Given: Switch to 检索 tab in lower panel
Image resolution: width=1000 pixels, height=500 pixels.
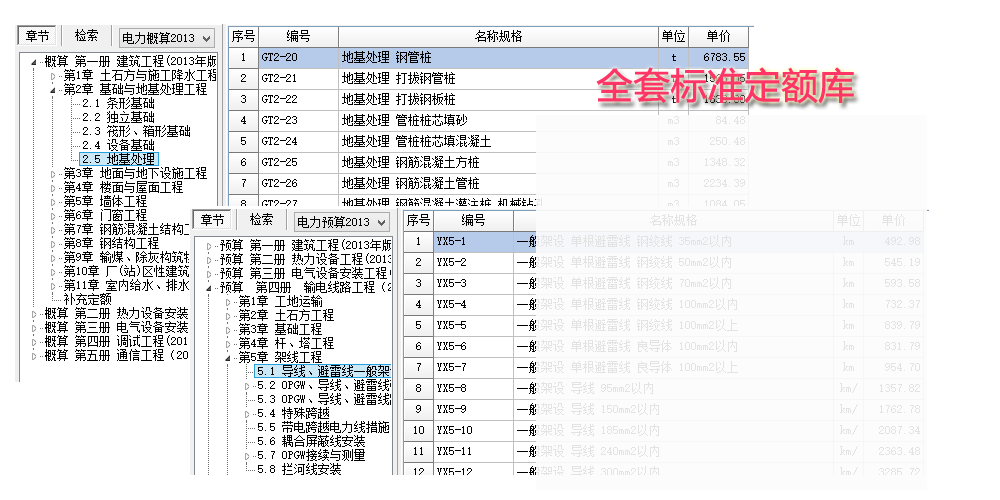Looking at the screenshot, I should click(261, 220).
